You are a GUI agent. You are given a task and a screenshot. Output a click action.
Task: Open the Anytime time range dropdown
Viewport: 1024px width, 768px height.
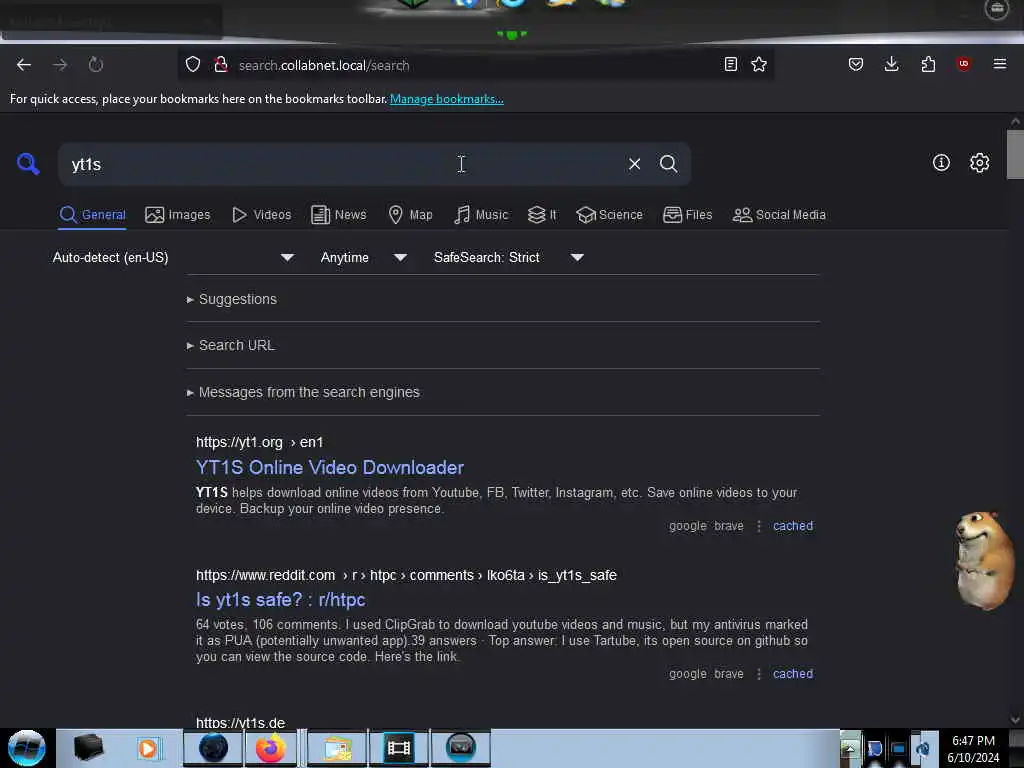pyautogui.click(x=363, y=257)
